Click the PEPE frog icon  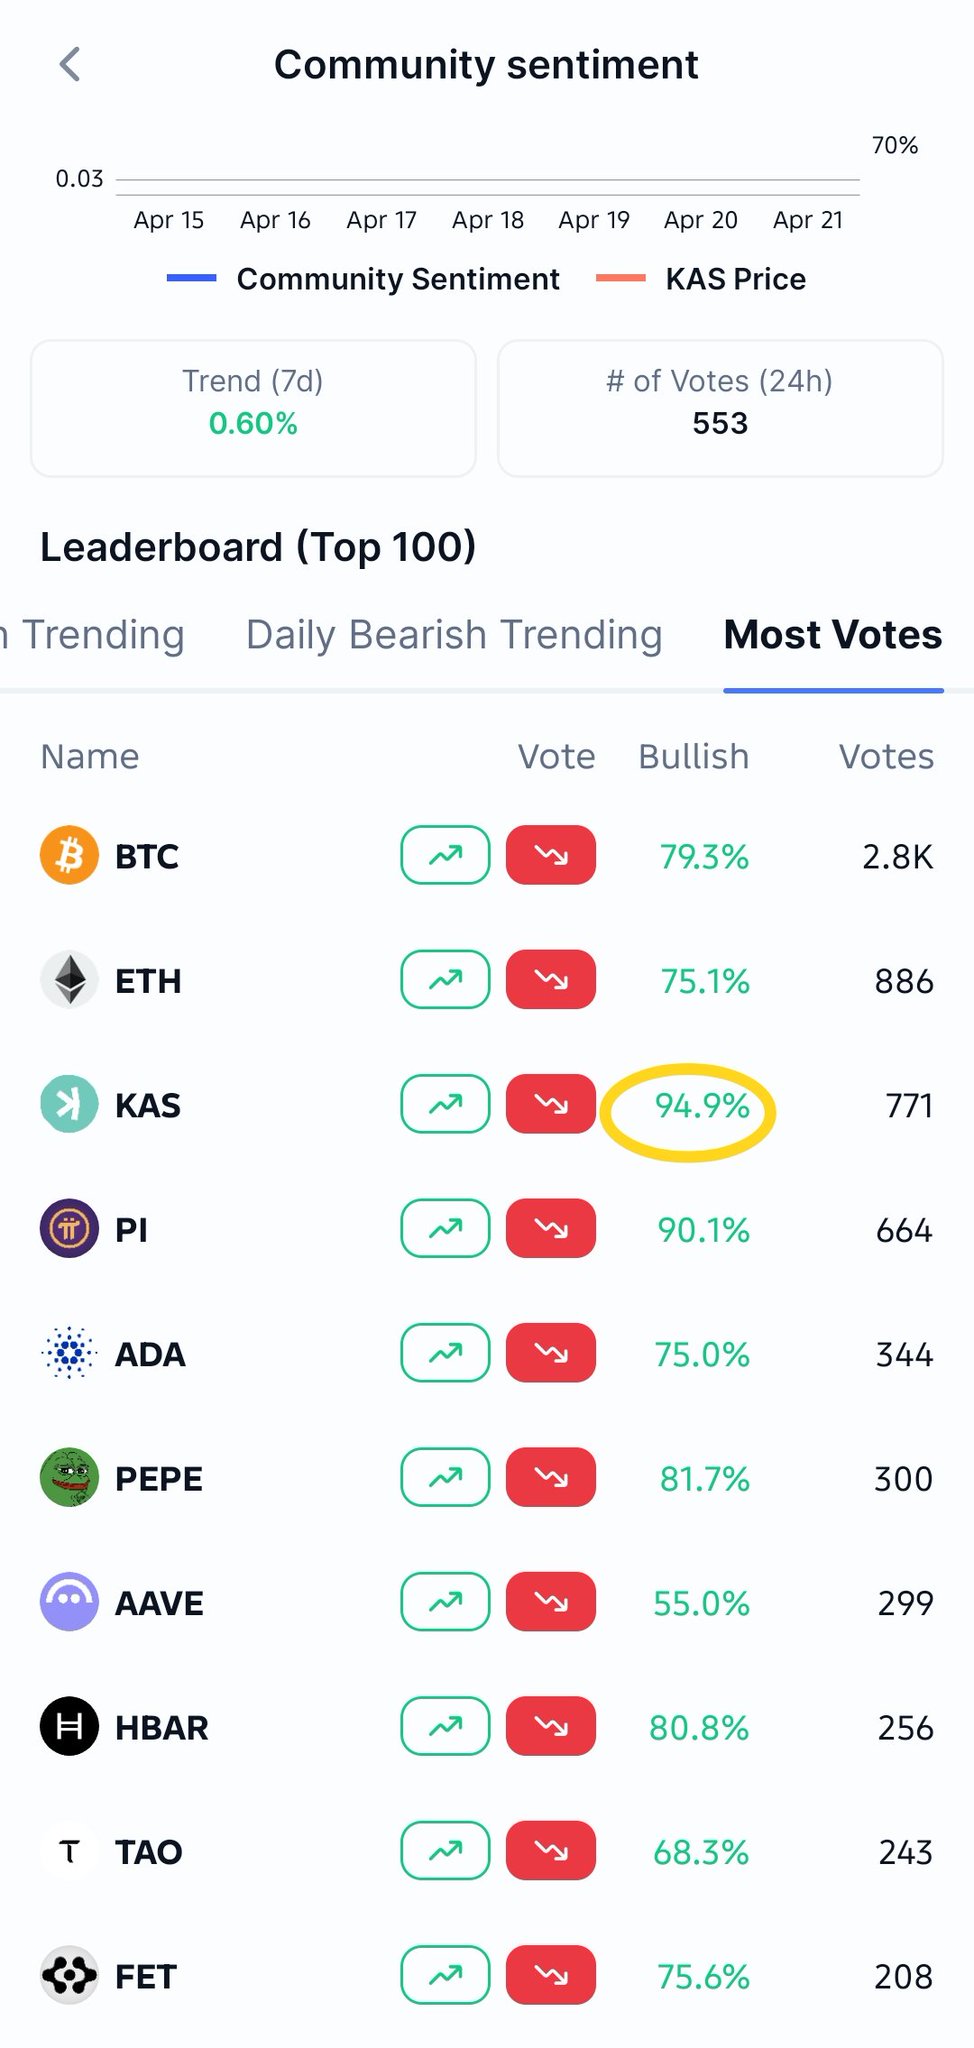click(69, 1478)
